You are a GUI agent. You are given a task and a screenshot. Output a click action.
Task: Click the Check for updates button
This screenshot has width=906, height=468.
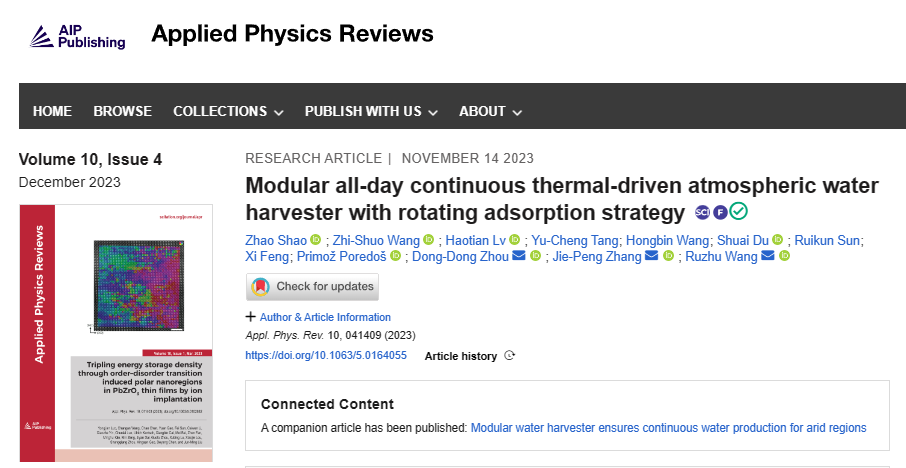point(313,287)
